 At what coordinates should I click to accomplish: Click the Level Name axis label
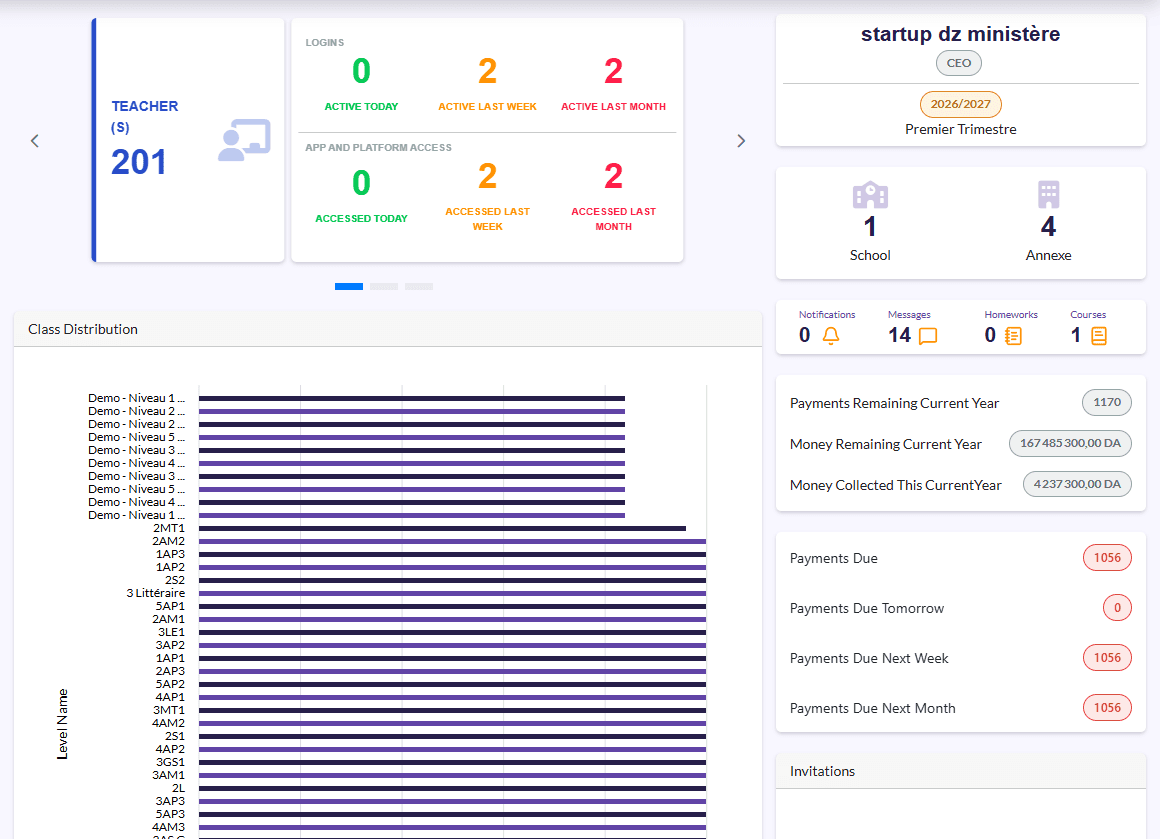(x=63, y=724)
